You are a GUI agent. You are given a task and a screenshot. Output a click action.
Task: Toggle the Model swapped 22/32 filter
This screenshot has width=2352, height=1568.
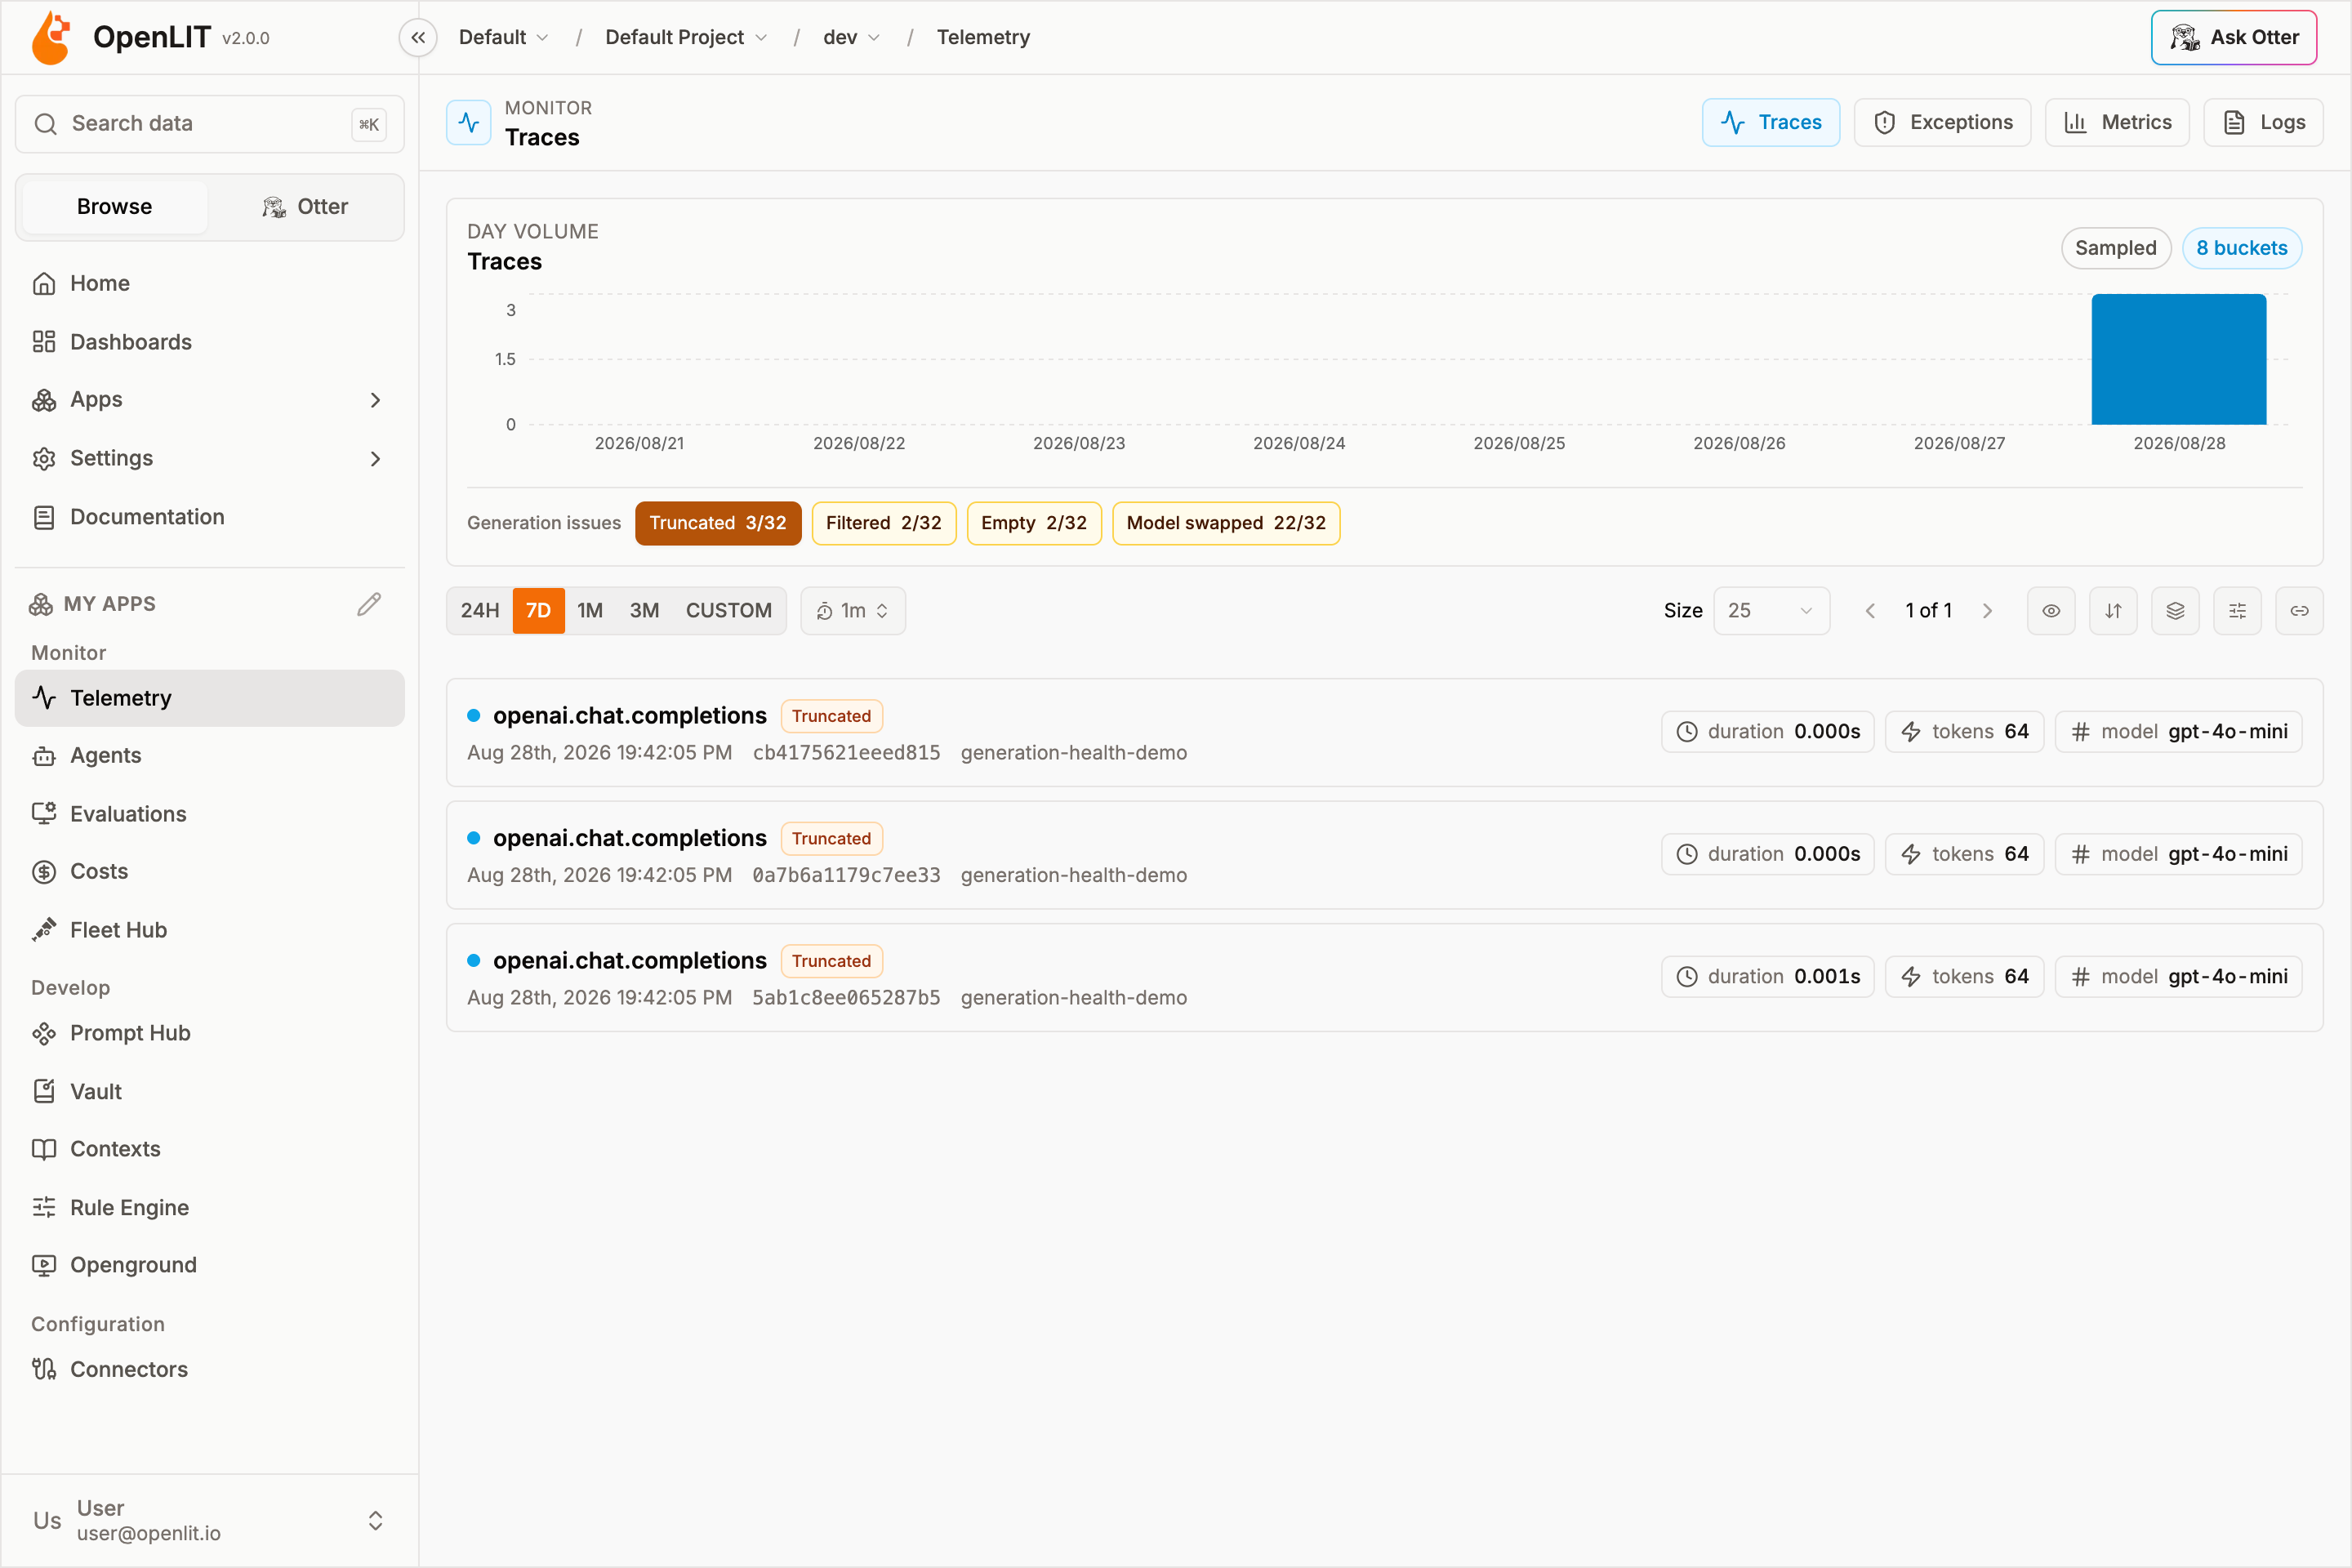[1226, 523]
